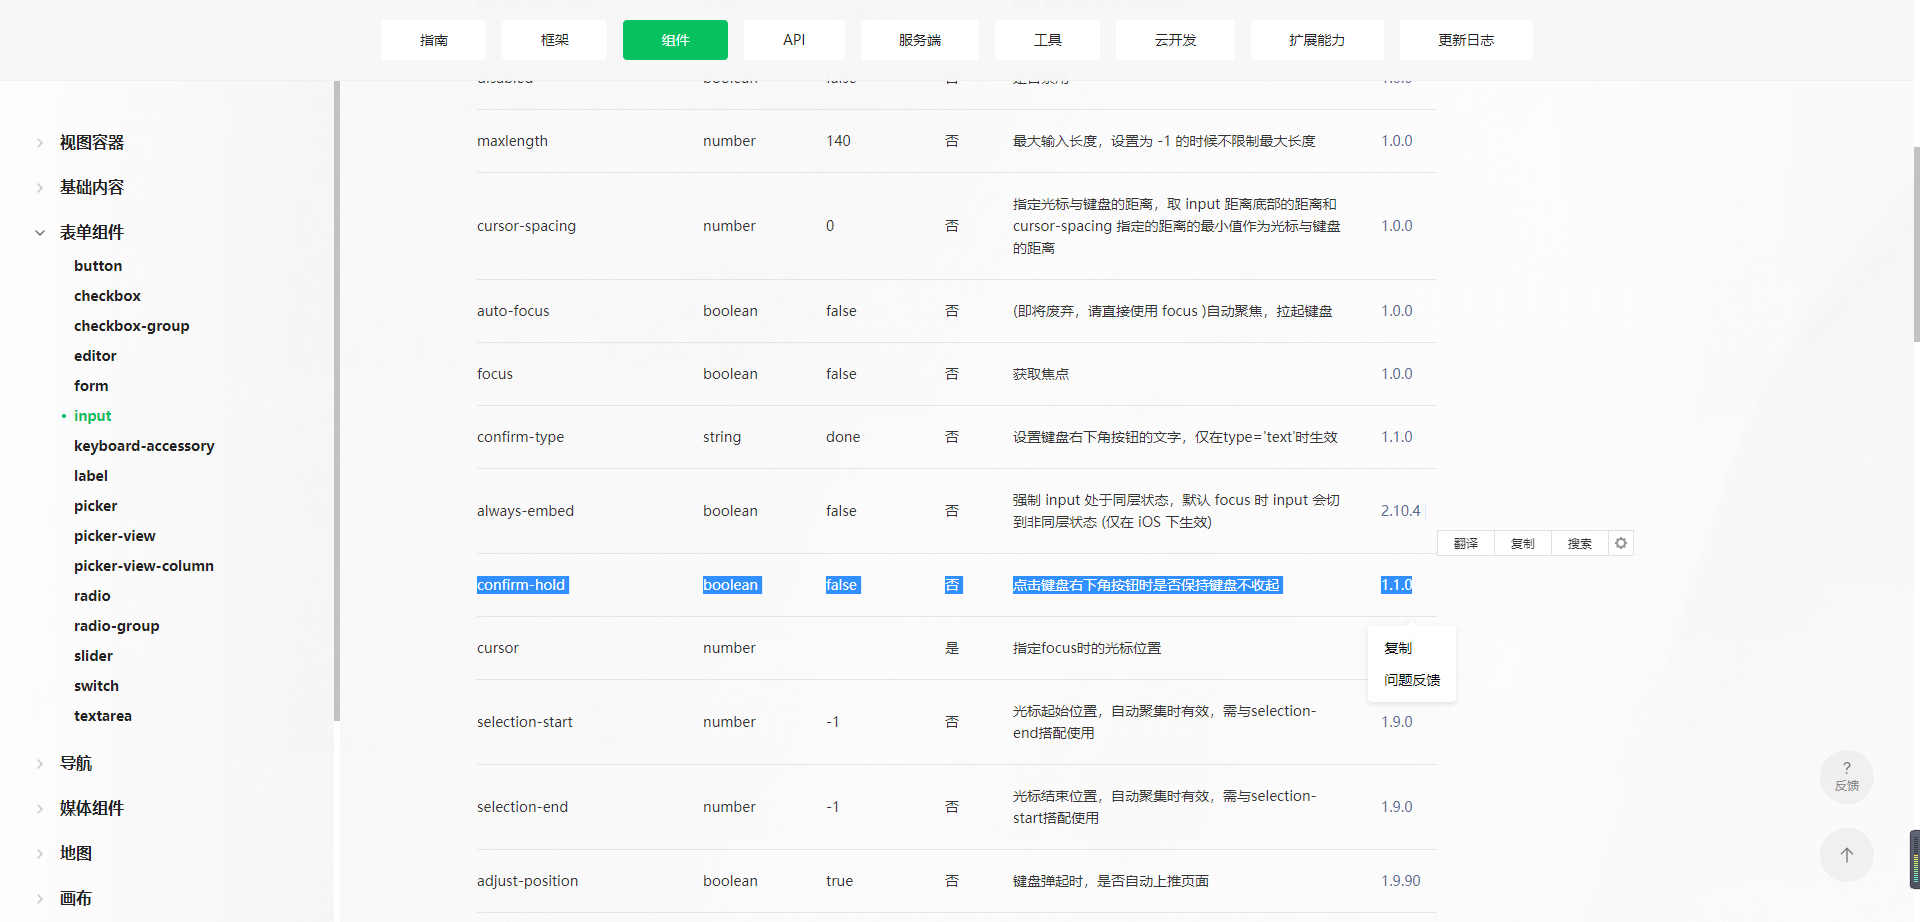Open the label component page
The width and height of the screenshot is (1920, 922).
pos(91,476)
